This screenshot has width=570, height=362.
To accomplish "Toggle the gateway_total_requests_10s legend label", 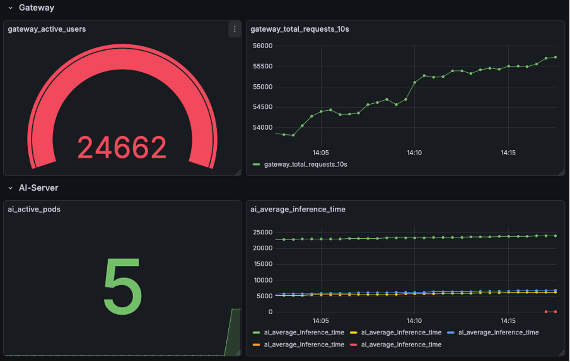I will (306, 165).
